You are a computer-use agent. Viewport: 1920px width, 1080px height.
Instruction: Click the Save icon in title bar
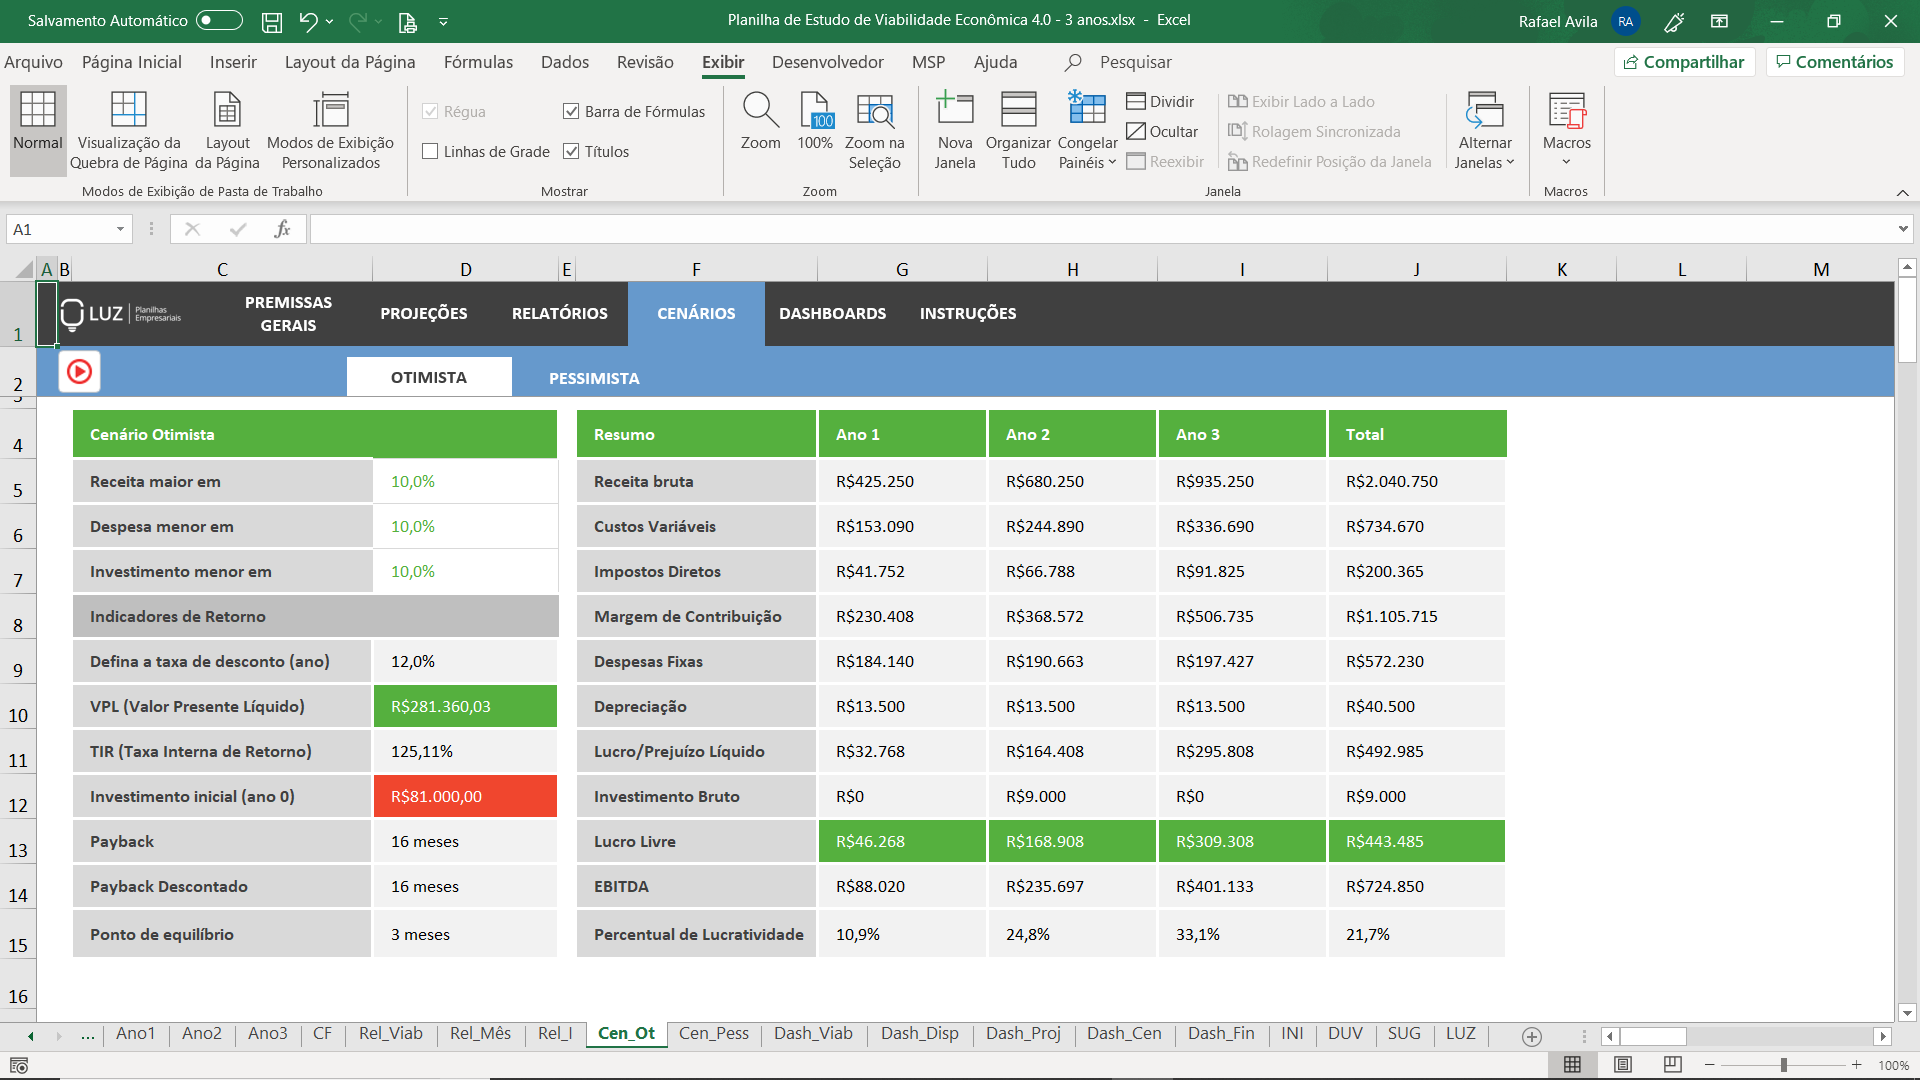[x=271, y=21]
